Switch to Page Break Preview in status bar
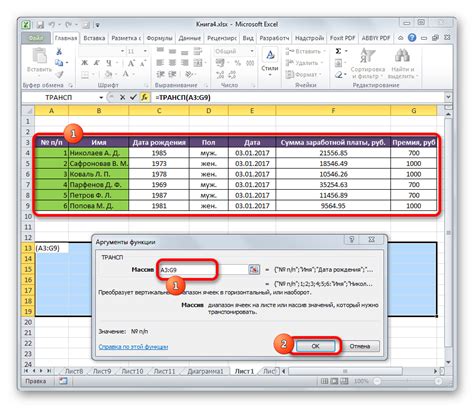Screen dimensions: 474x408 point(344,381)
